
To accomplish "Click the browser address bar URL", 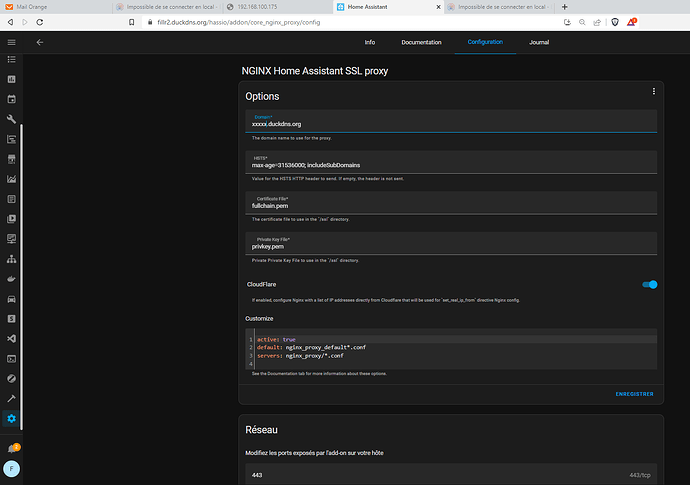I will click(239, 22).
